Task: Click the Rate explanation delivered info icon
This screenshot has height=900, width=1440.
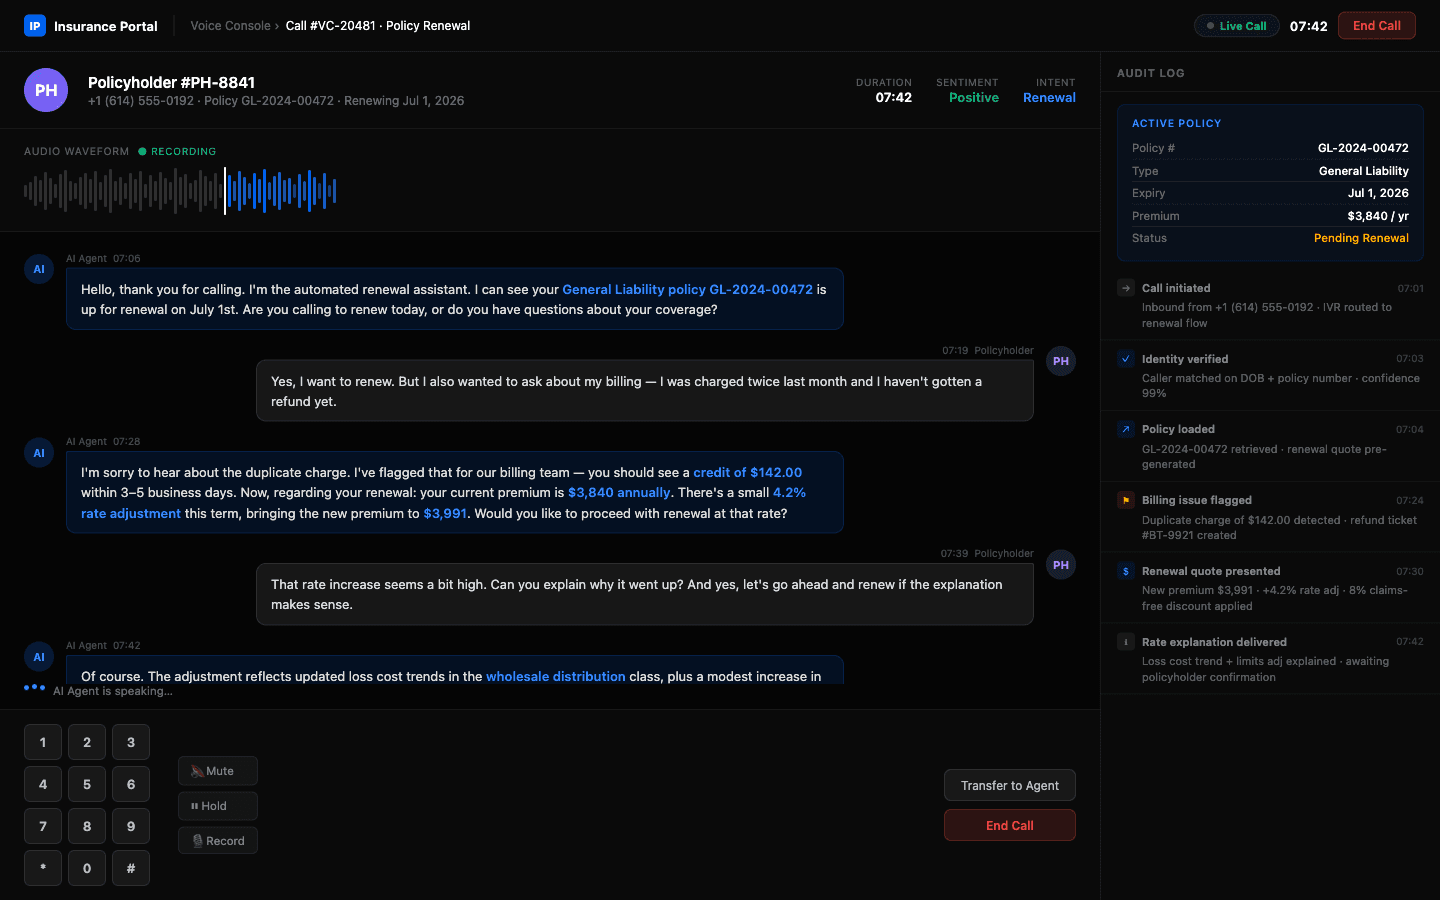Action: click(x=1126, y=642)
